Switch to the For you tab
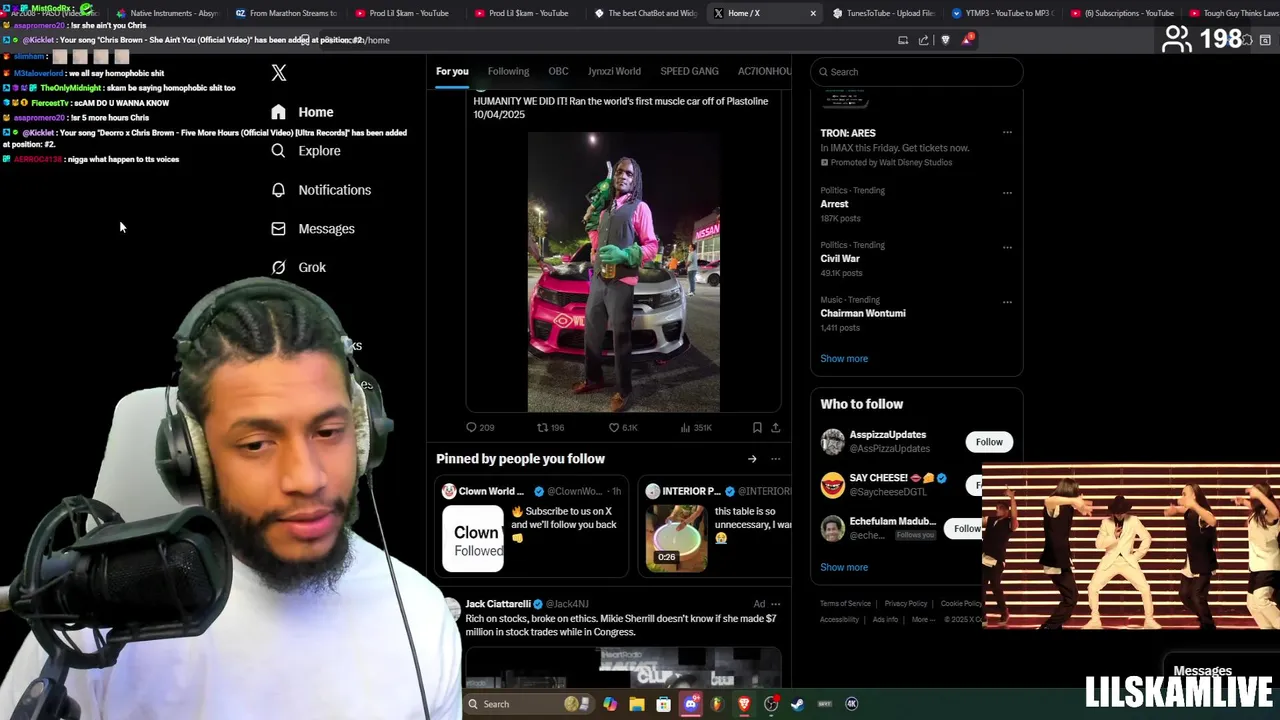Image resolution: width=1280 pixels, height=720 pixels. [x=452, y=71]
